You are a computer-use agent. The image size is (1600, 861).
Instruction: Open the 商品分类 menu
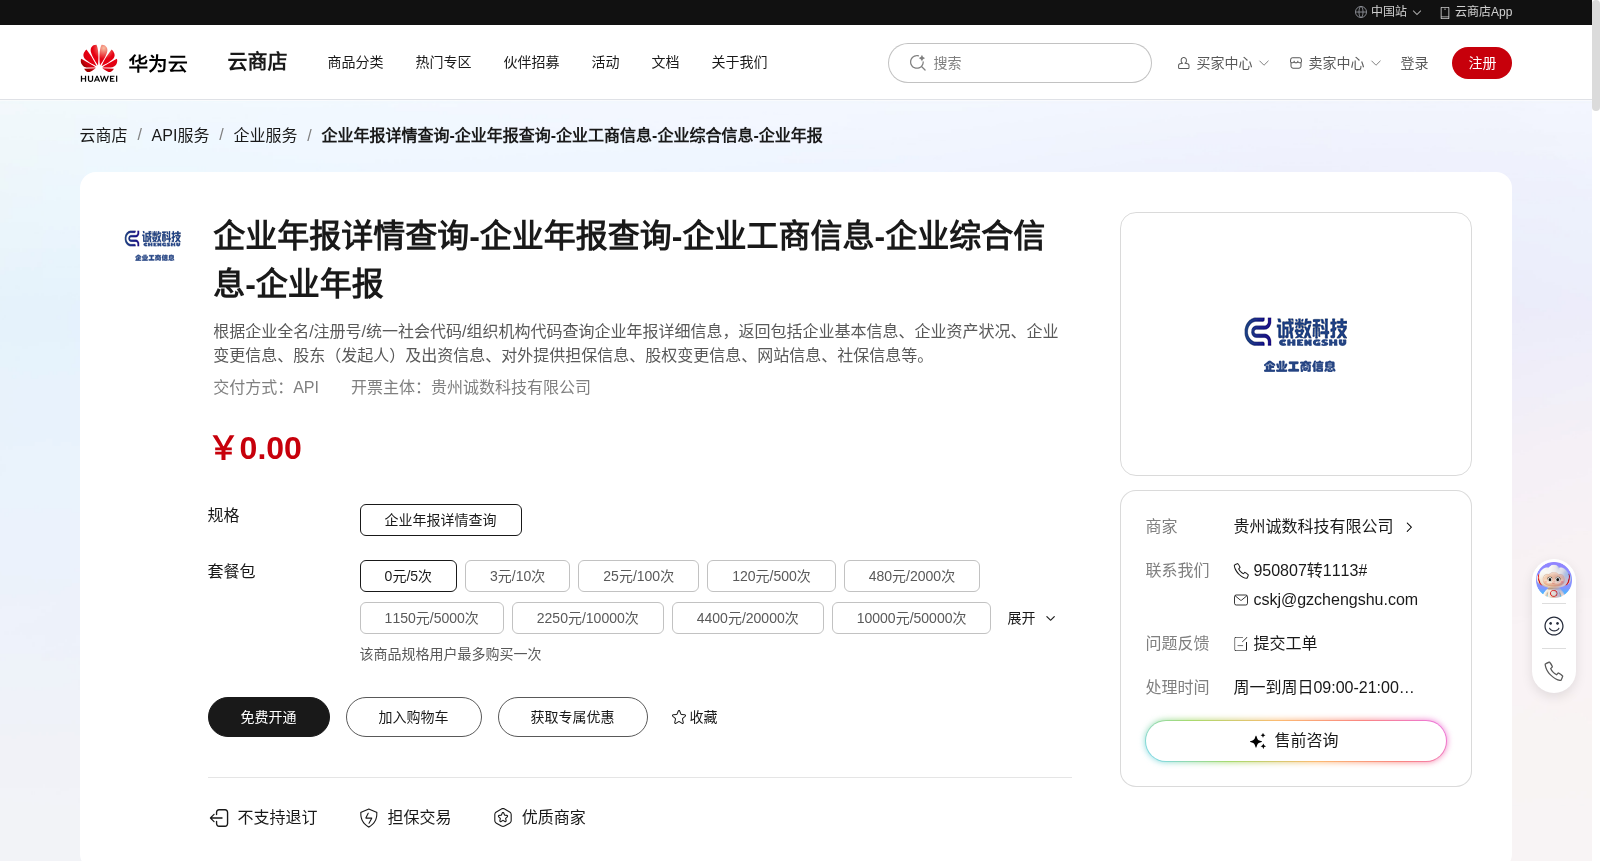coord(355,62)
